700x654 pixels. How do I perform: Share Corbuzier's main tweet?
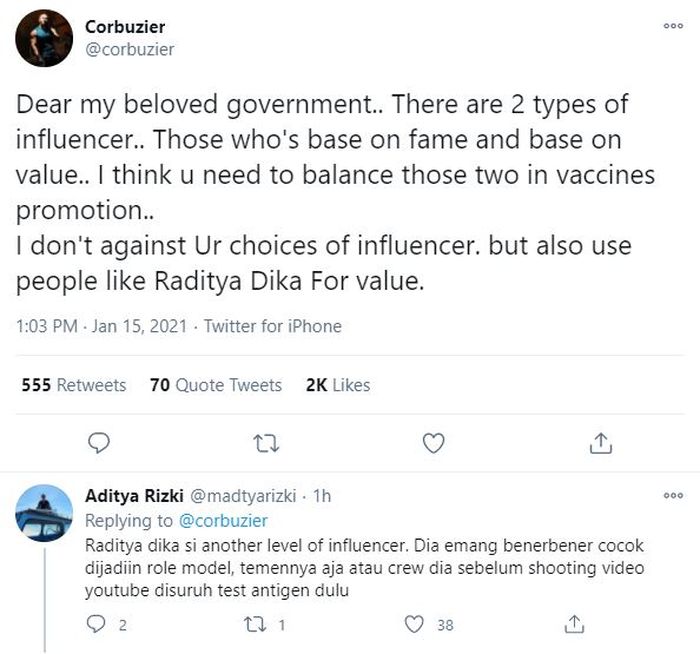pos(600,441)
